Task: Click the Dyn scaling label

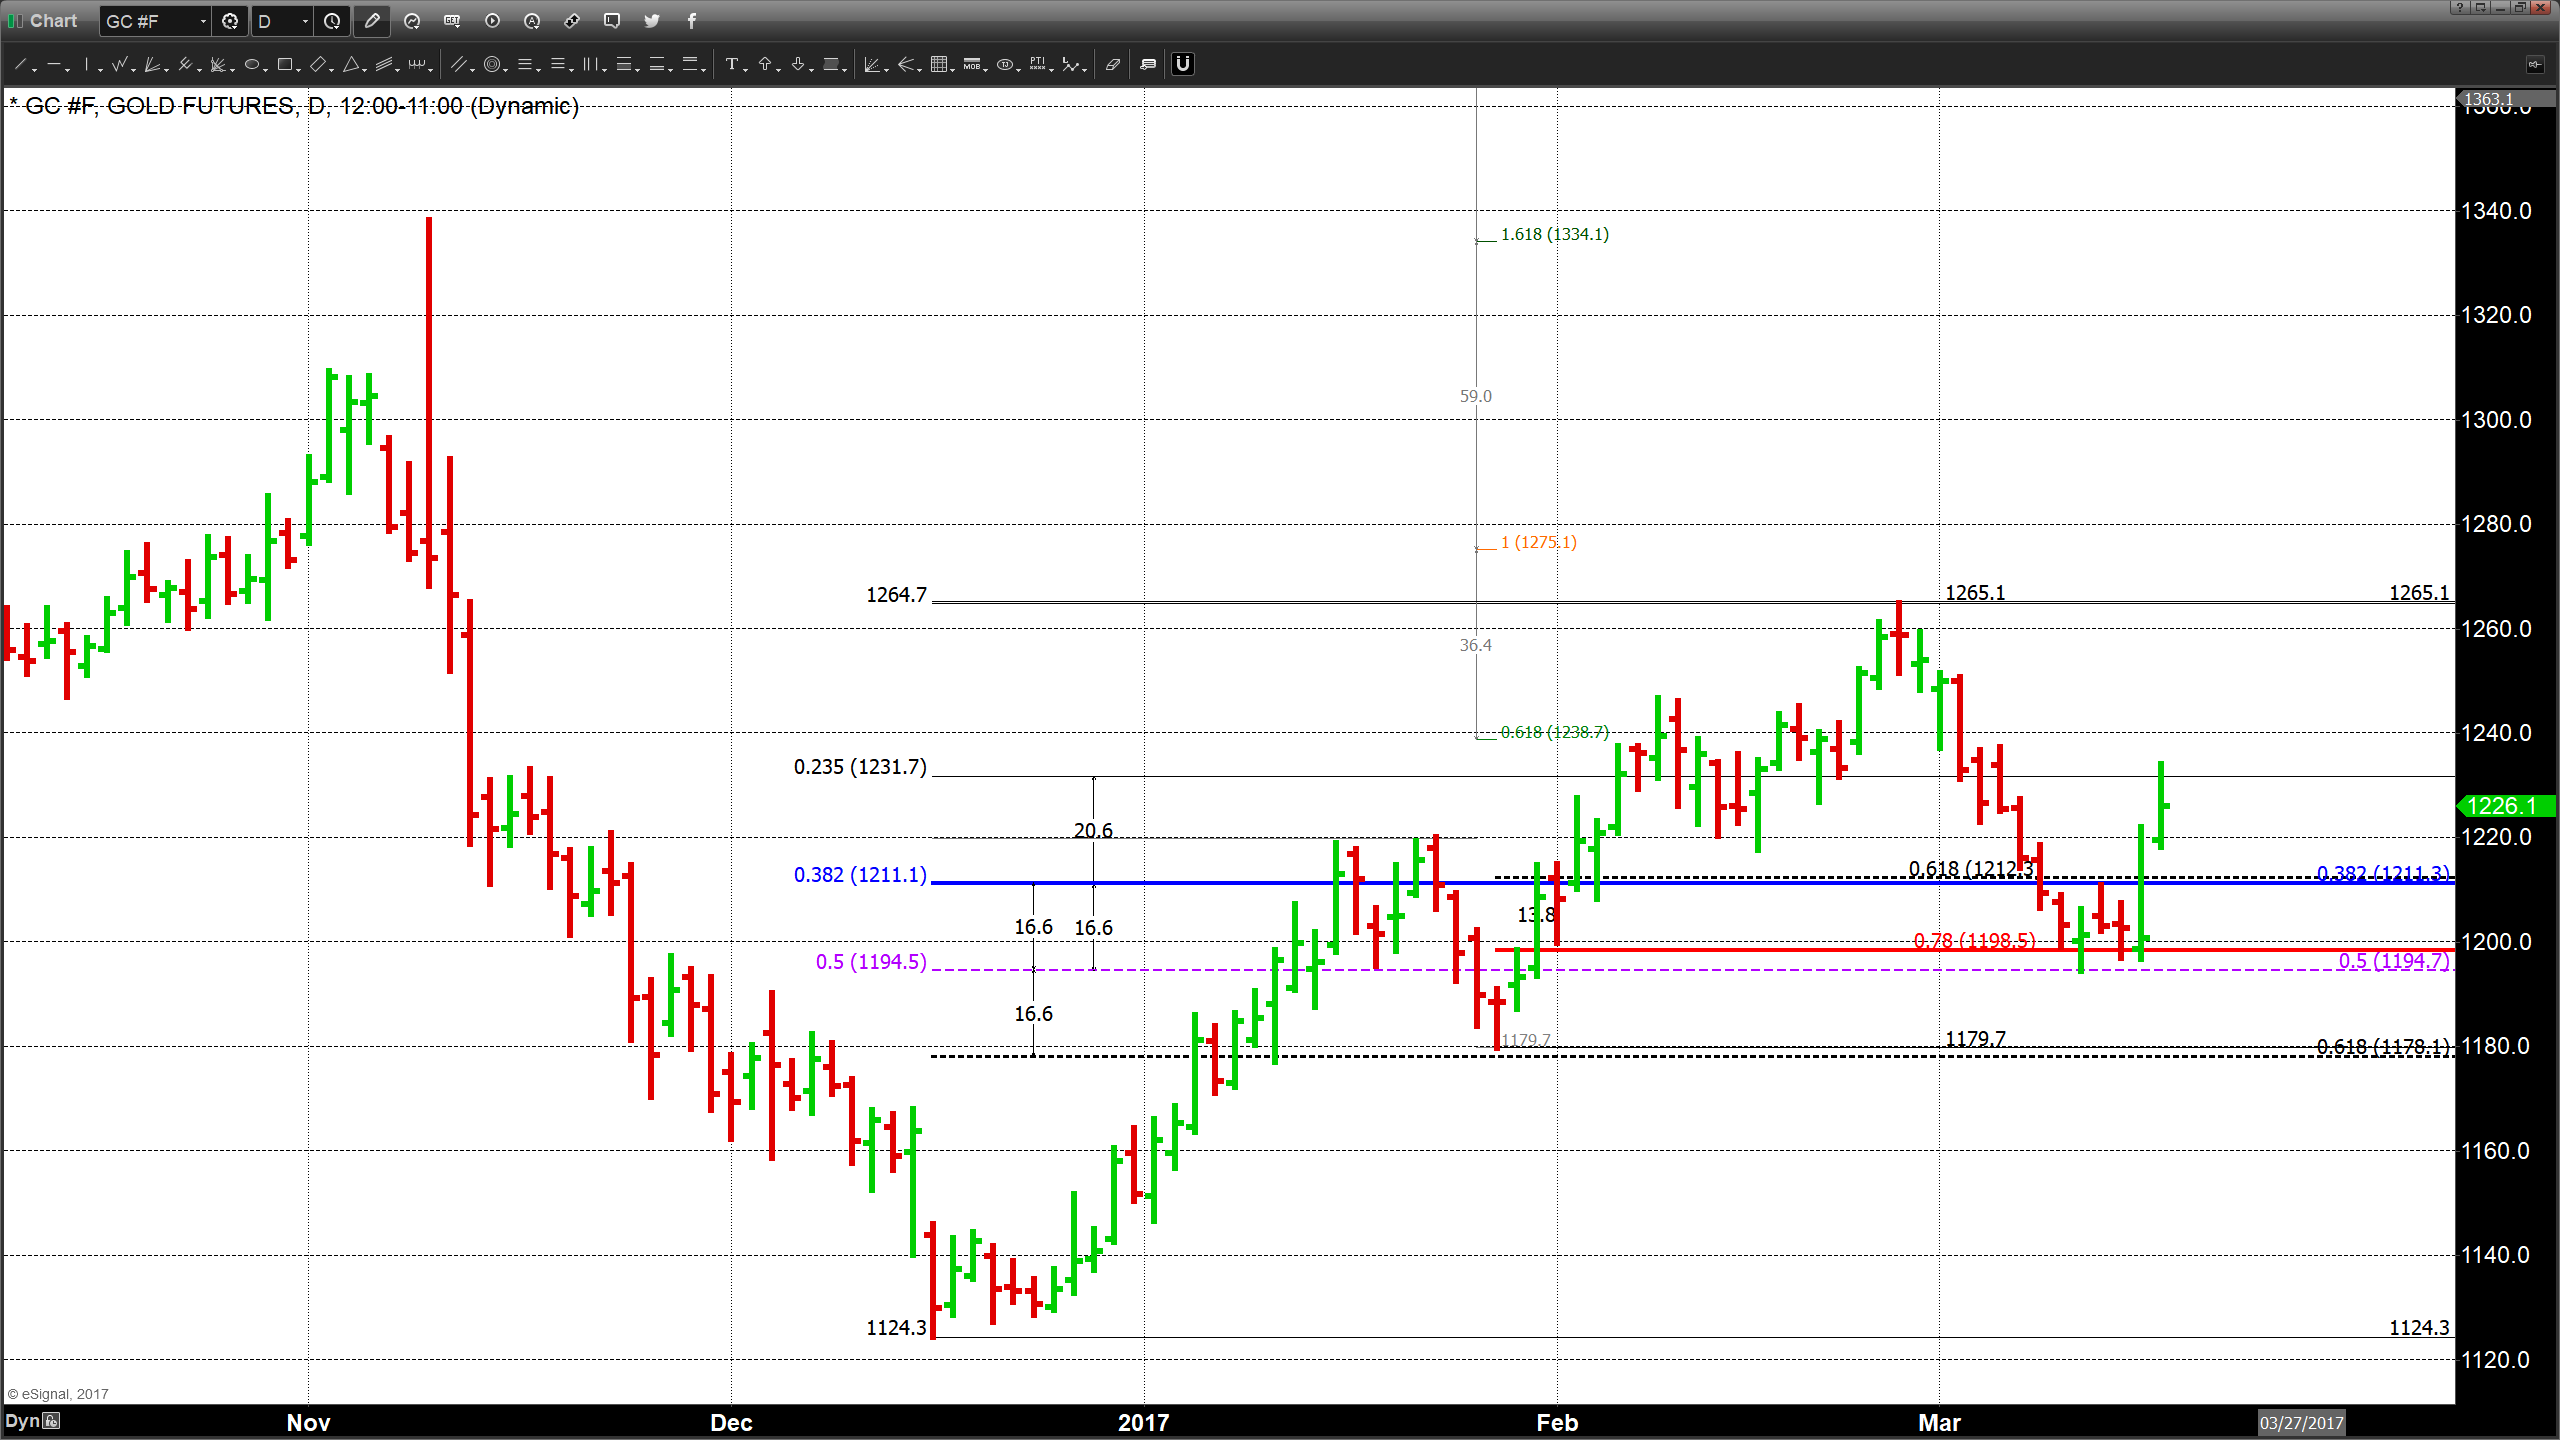Action: (22, 1421)
